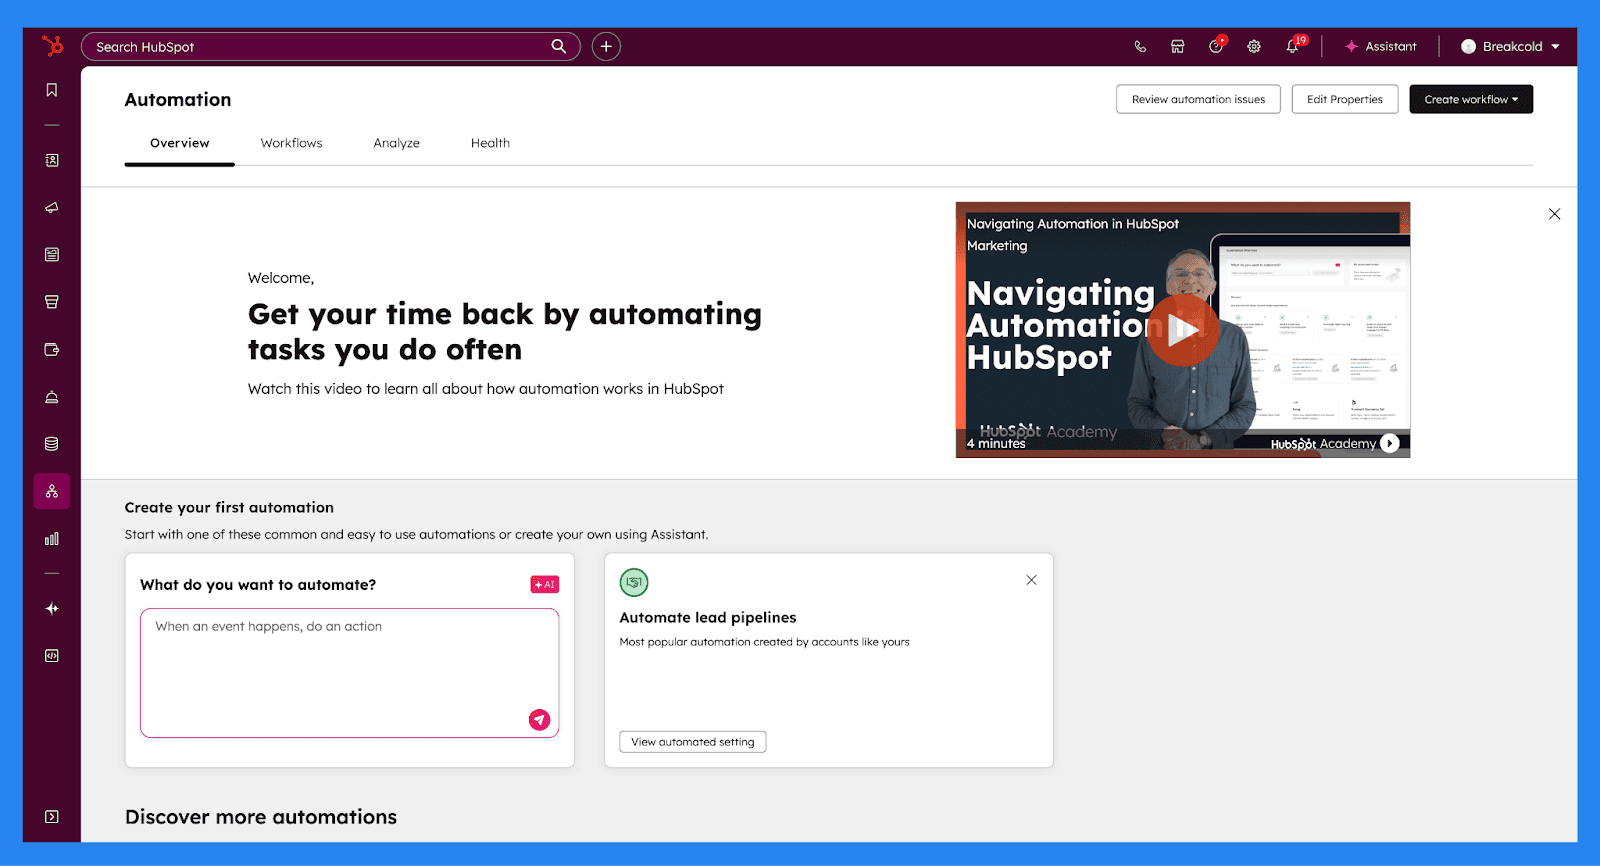Open the phone calling icon

[1140, 46]
